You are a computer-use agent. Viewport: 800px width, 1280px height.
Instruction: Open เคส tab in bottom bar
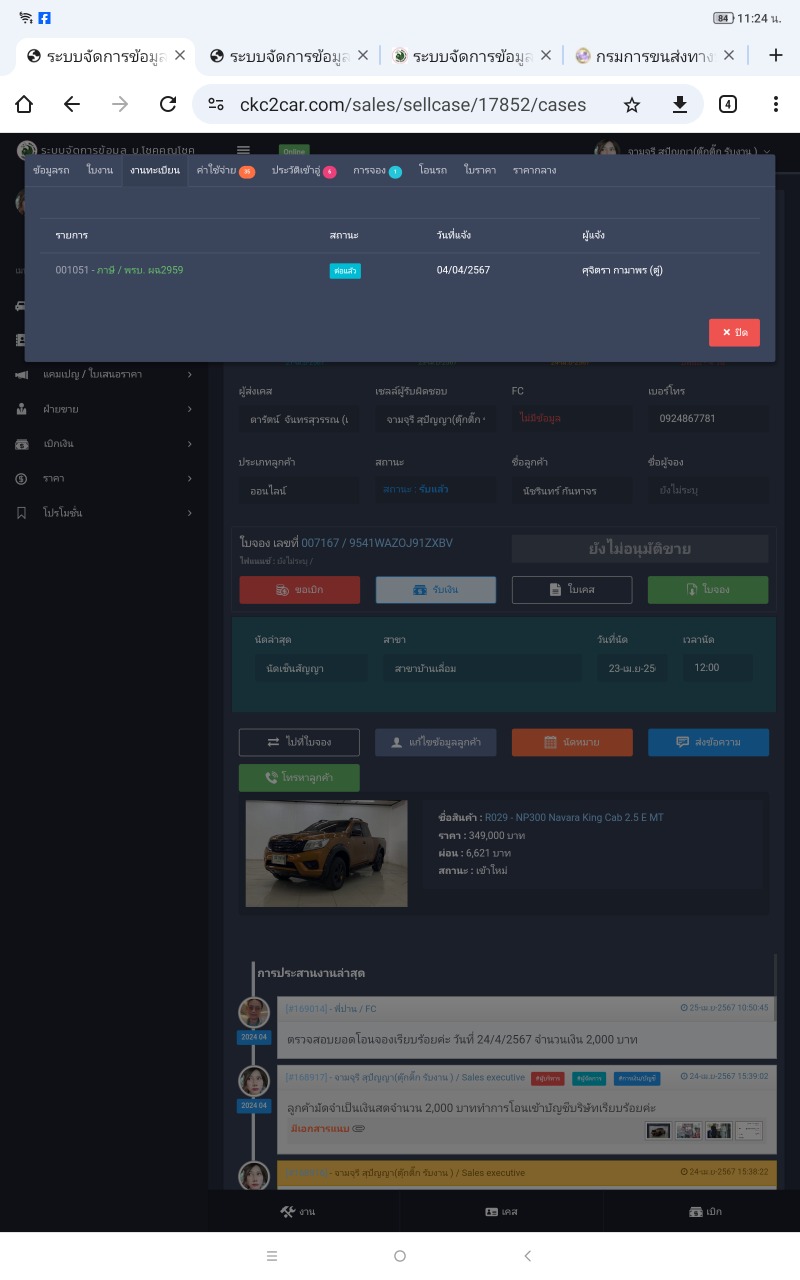click(x=501, y=1211)
